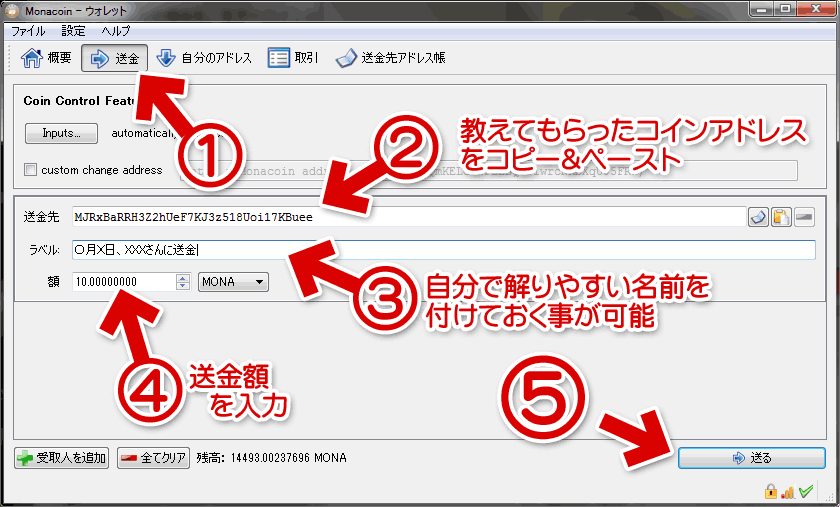Screen dimensions: 840x507
Task: Open the ファイル menu
Action: click(28, 31)
